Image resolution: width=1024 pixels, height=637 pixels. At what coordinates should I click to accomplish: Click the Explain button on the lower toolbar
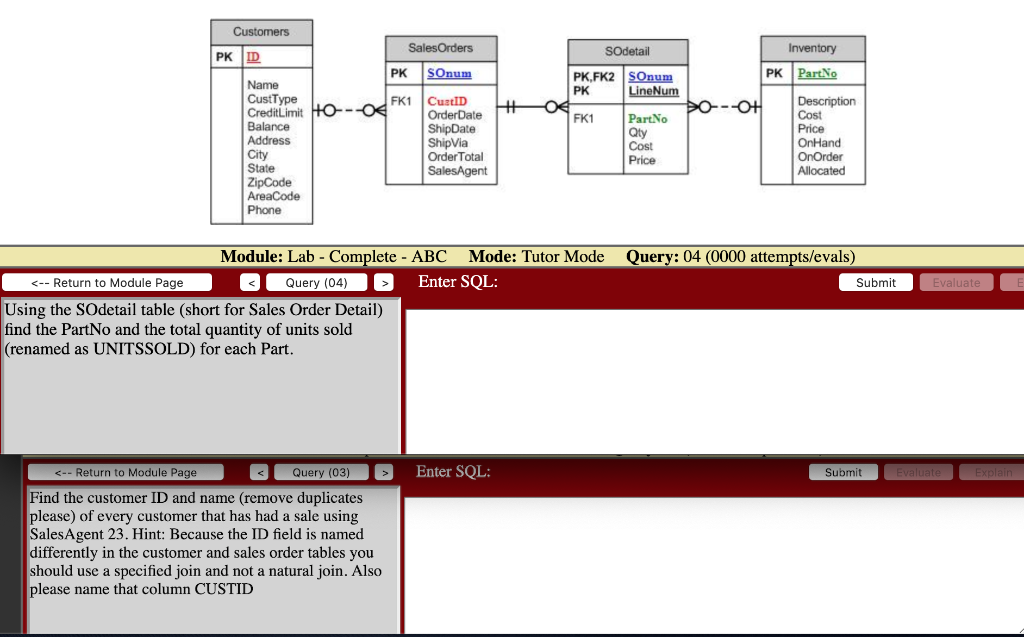point(994,471)
